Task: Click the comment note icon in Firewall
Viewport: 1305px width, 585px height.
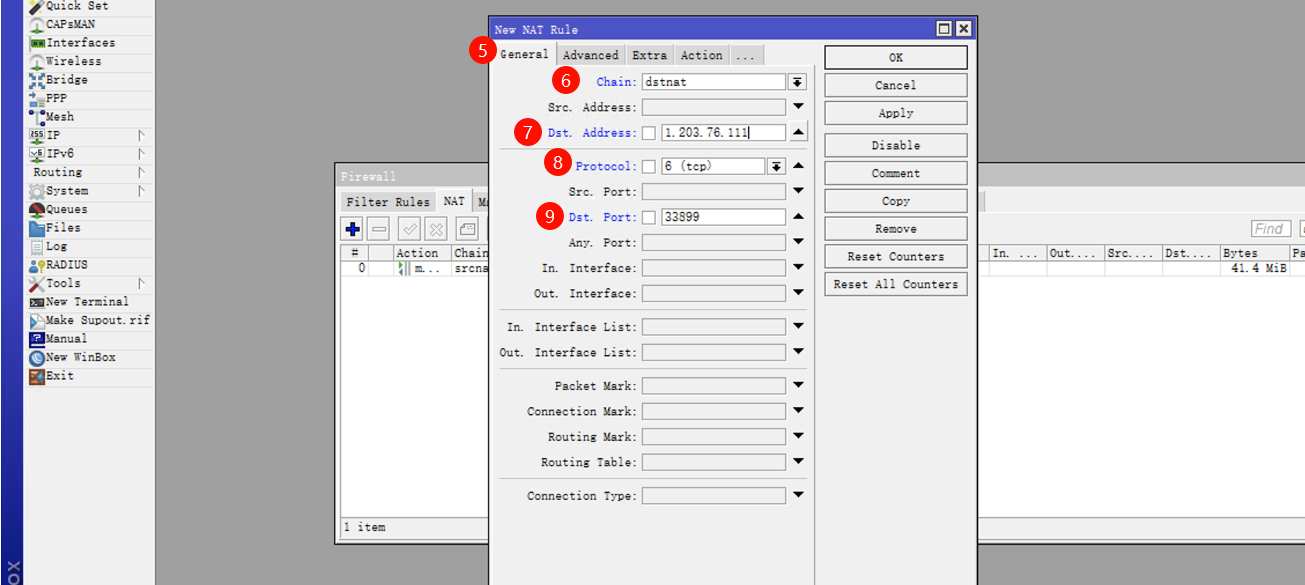Action: 468,229
